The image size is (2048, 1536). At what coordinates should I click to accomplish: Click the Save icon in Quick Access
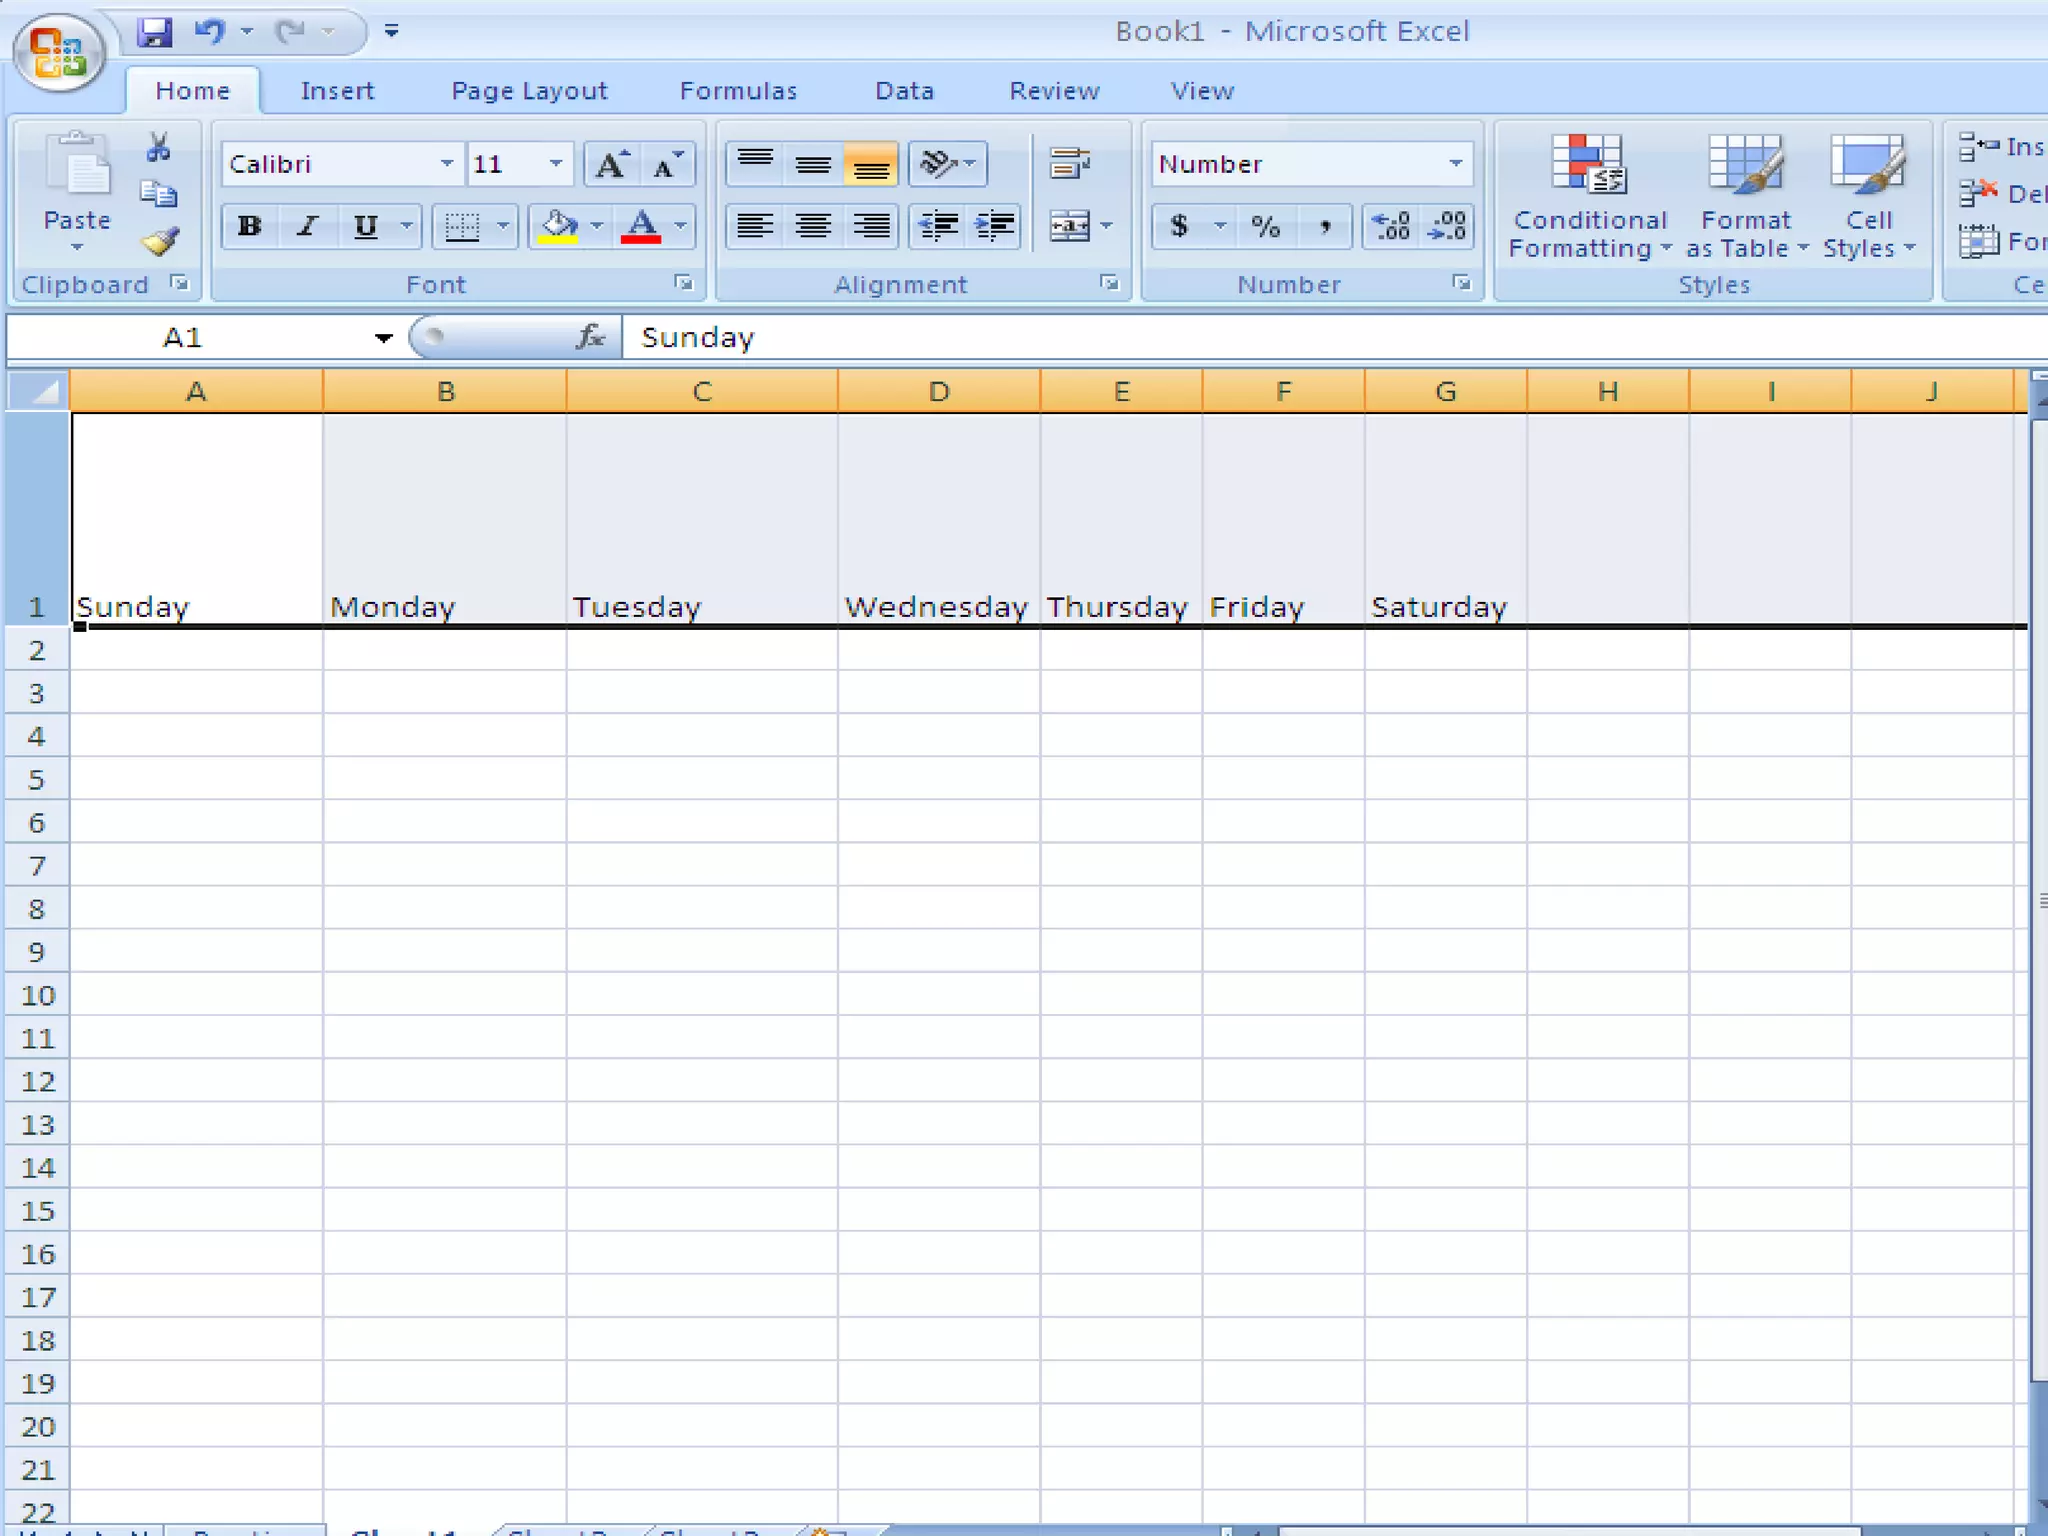(155, 33)
